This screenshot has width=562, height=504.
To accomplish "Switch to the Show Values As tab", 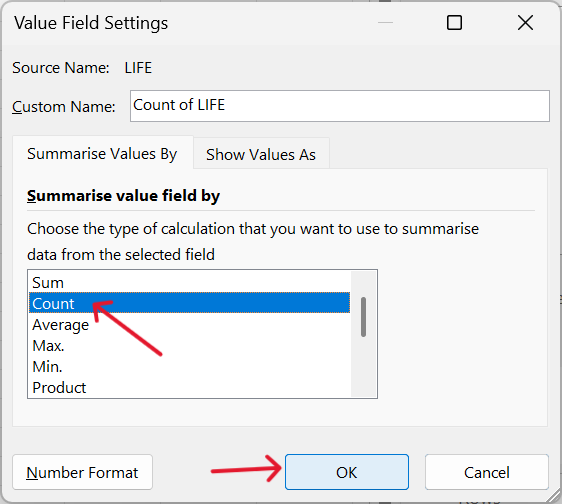I will 261,154.
